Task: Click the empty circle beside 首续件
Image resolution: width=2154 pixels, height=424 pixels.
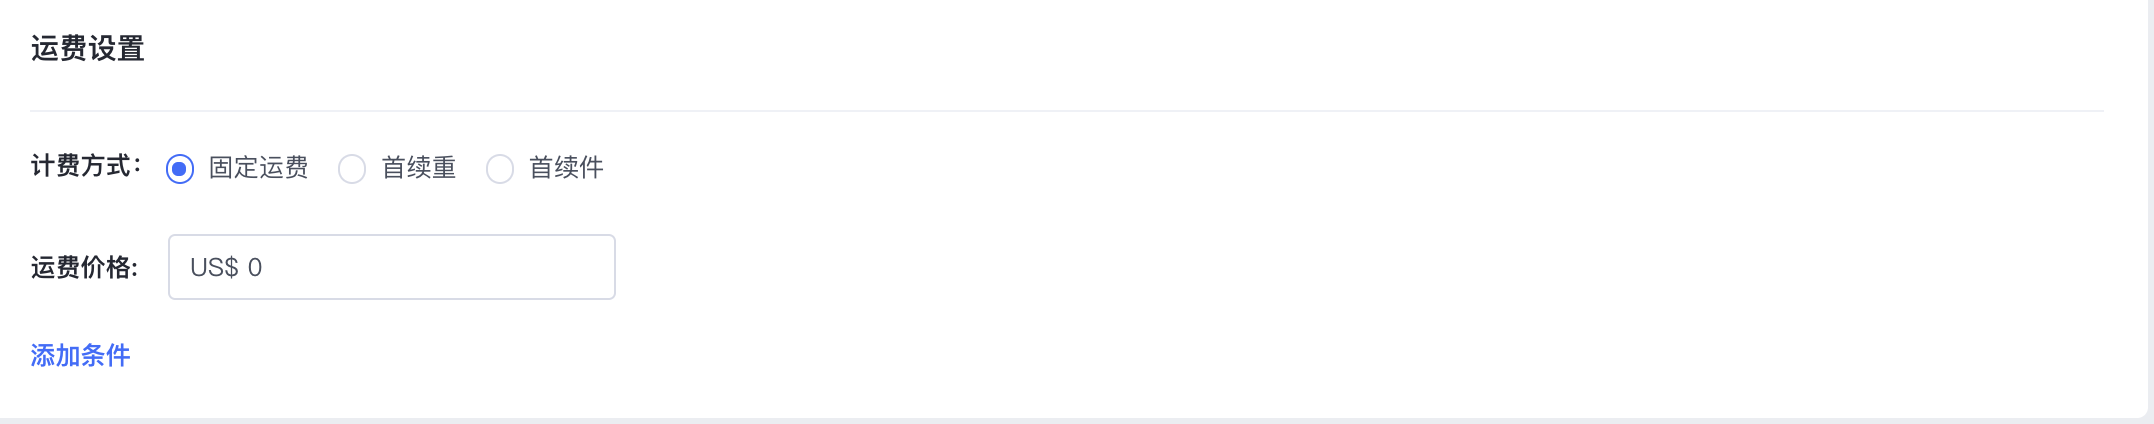Action: point(500,169)
